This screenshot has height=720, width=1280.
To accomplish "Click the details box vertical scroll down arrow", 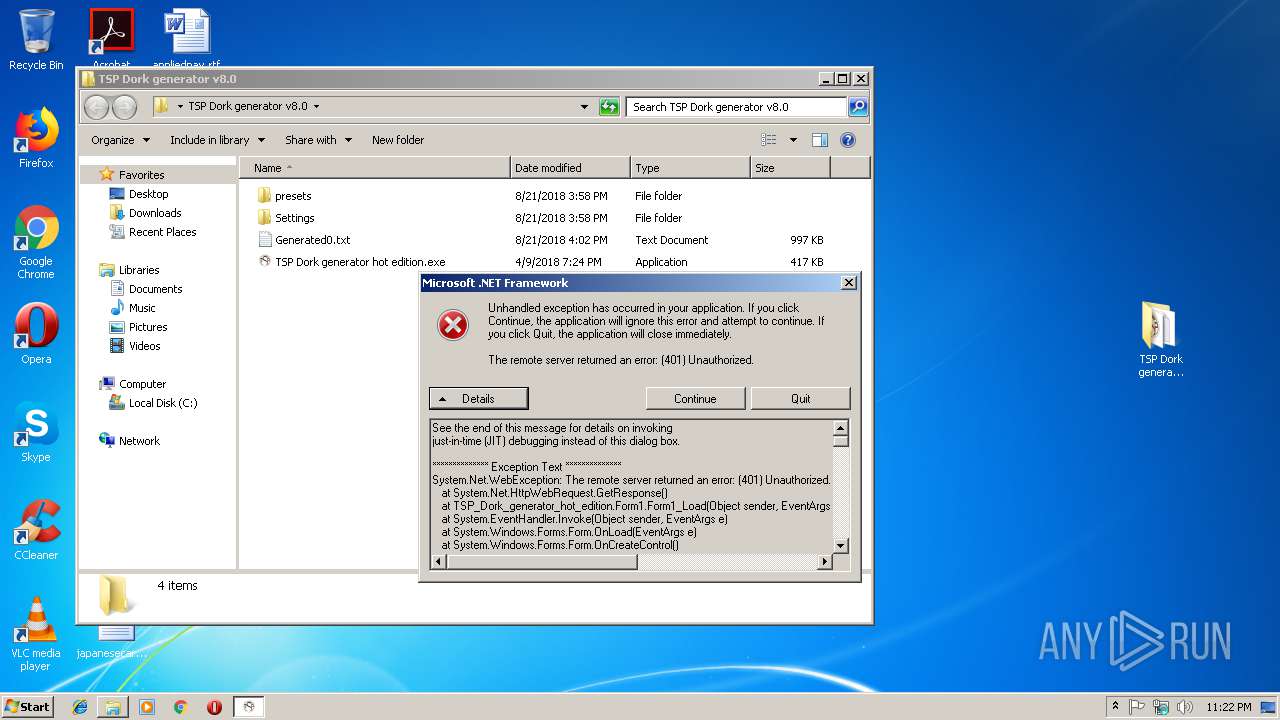I will point(841,545).
